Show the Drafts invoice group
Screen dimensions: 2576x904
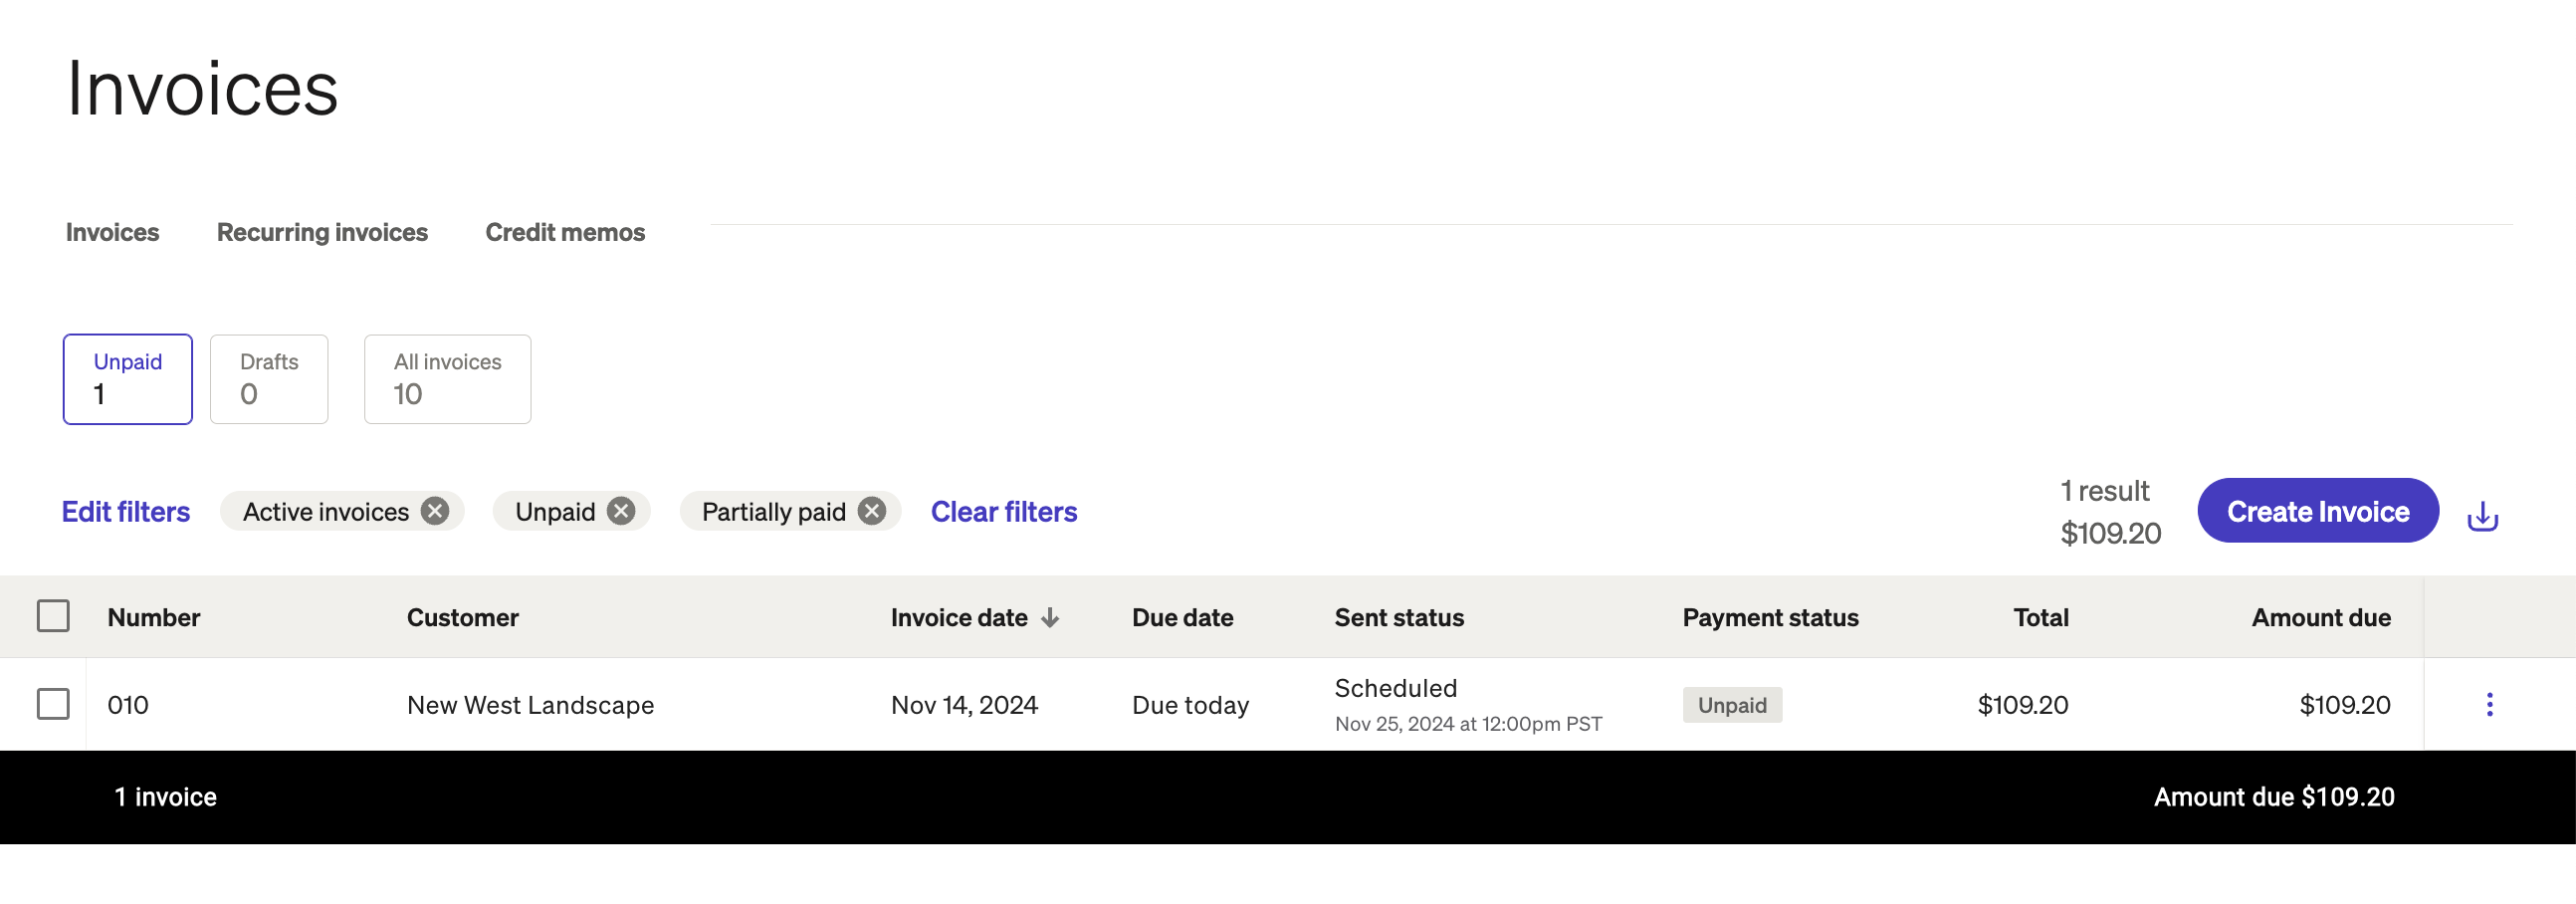269,379
